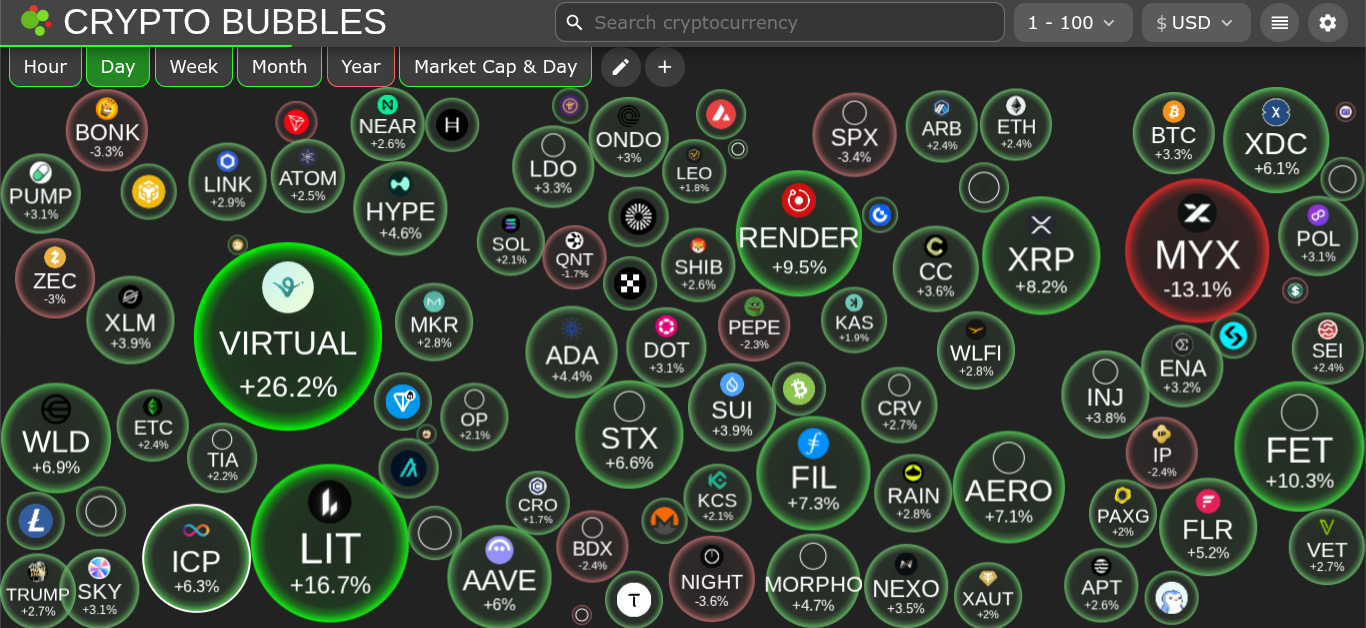Click the CC bubble

(936, 269)
